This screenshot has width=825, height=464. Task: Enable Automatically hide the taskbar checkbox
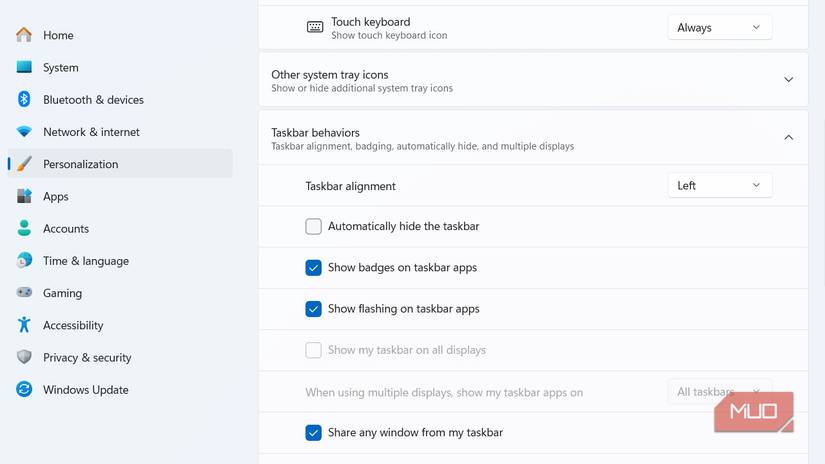pos(314,227)
